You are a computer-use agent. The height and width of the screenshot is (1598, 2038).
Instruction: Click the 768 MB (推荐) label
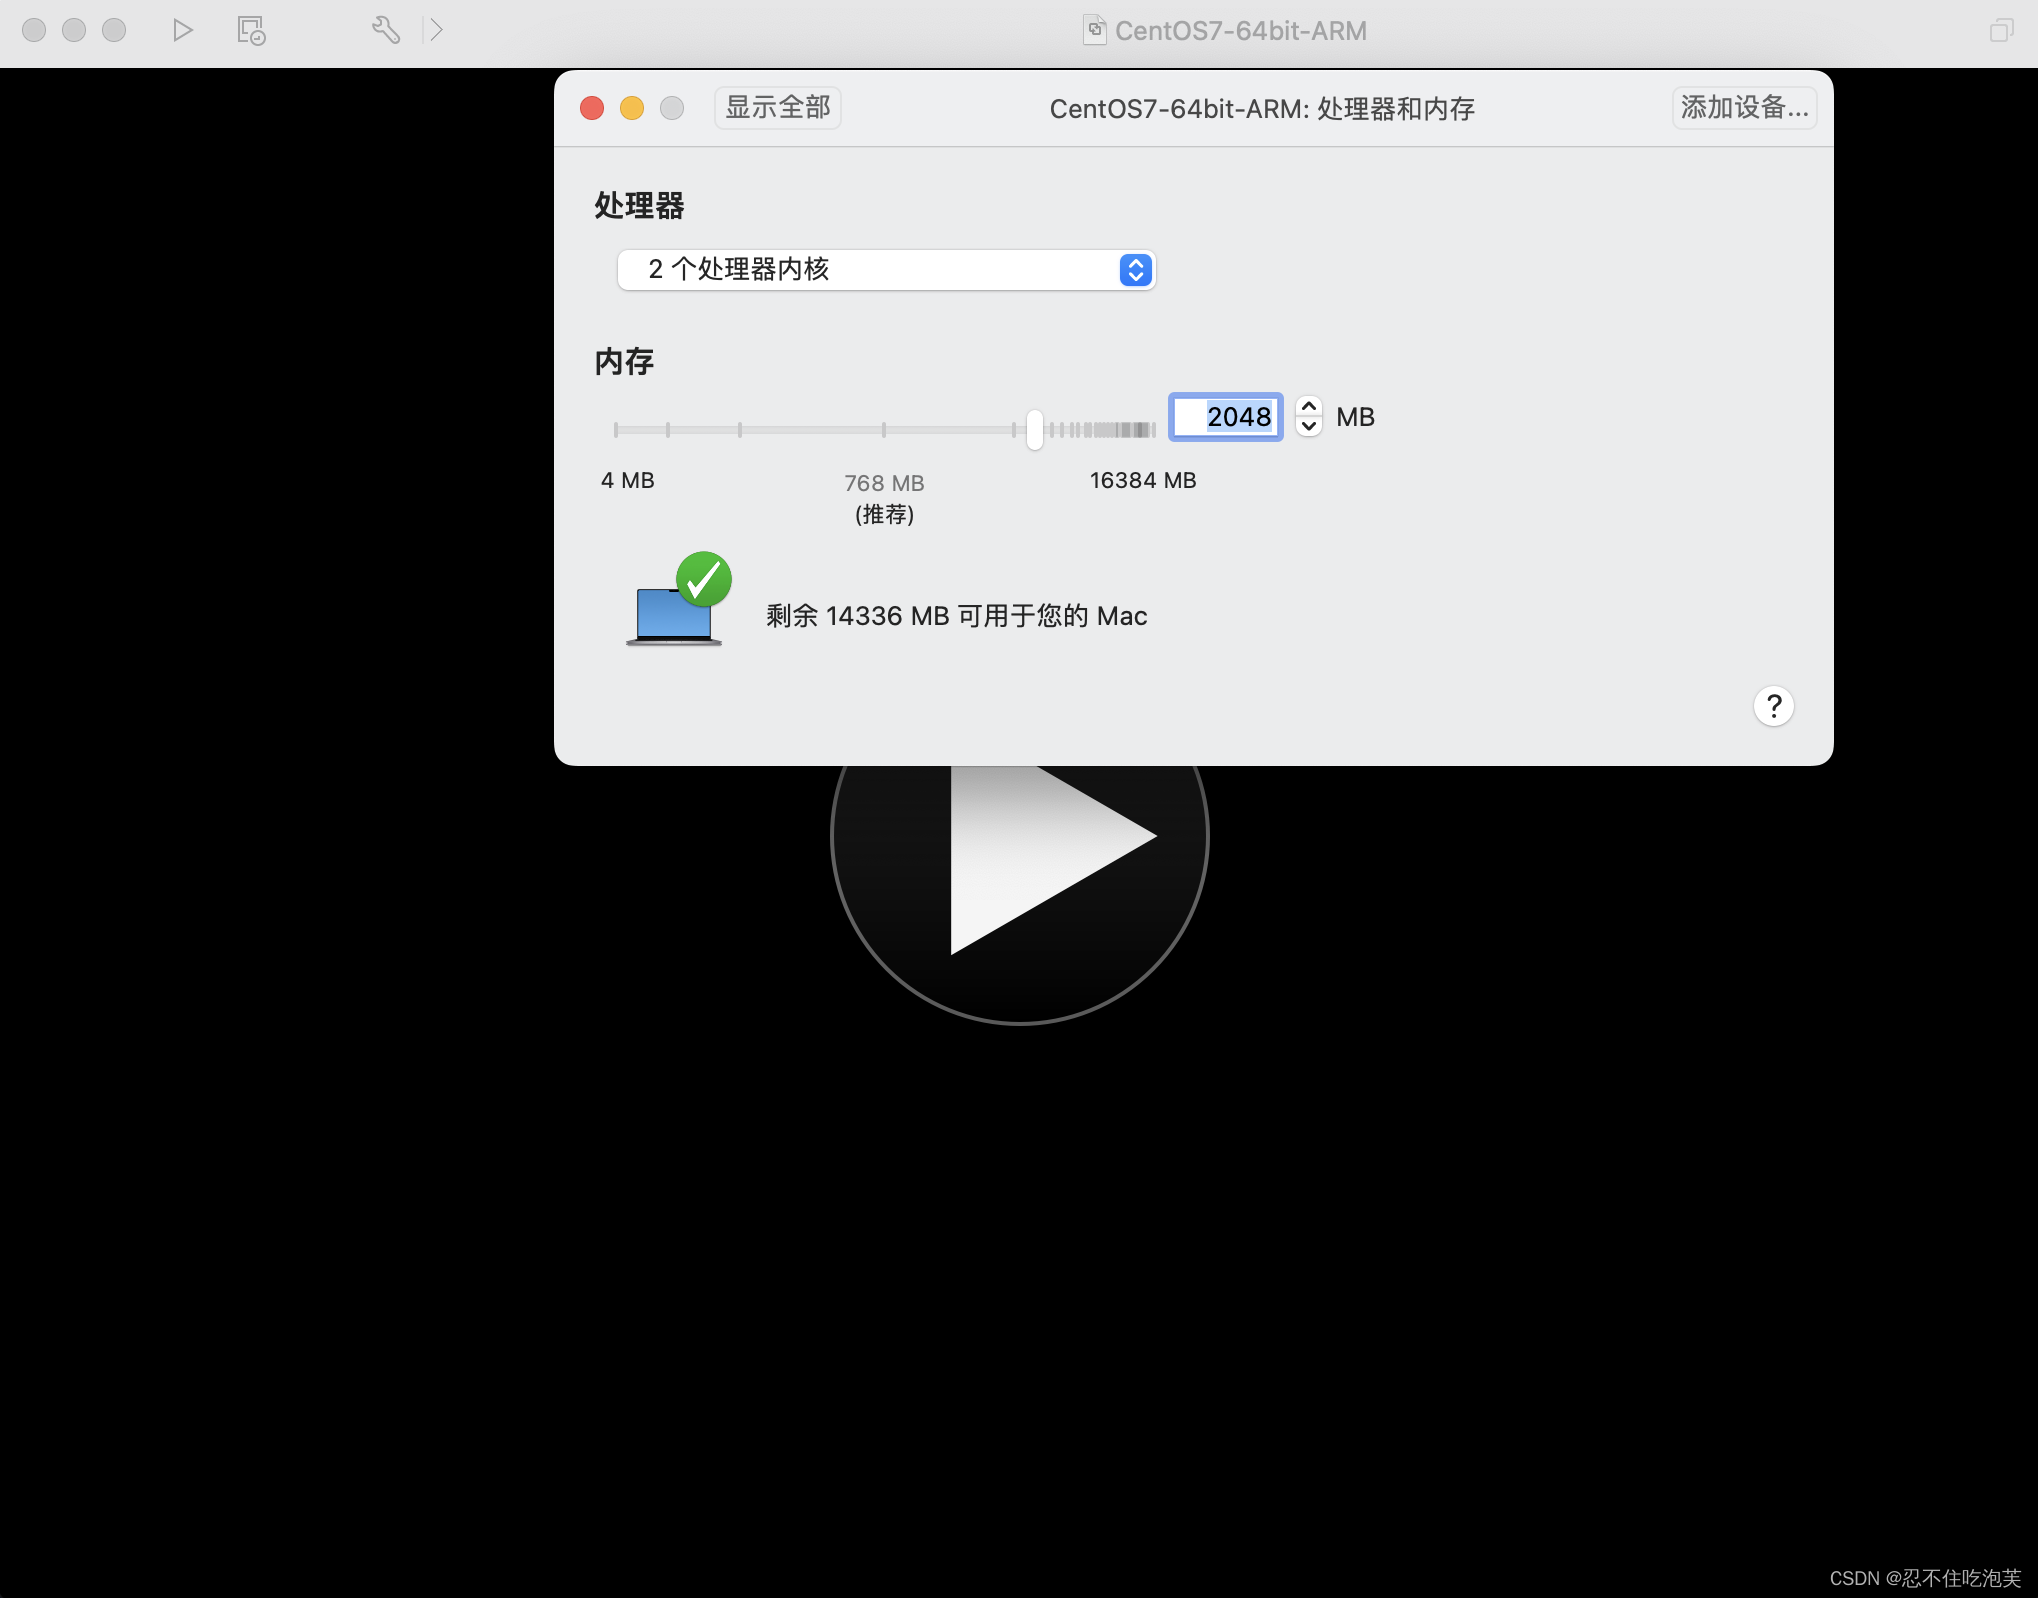point(884,498)
